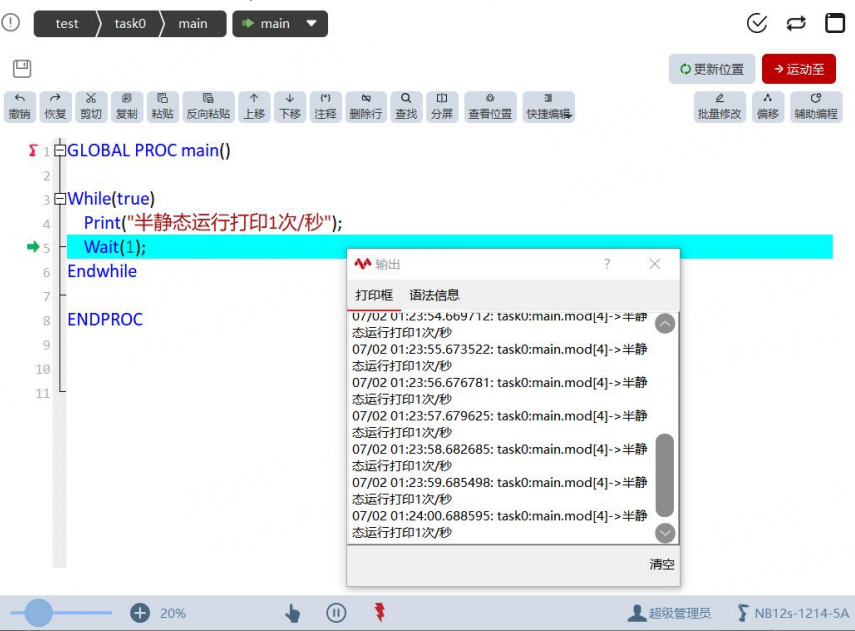Click the highlighted Wait(1) line
This screenshot has height=631, width=855.
[x=449, y=247]
